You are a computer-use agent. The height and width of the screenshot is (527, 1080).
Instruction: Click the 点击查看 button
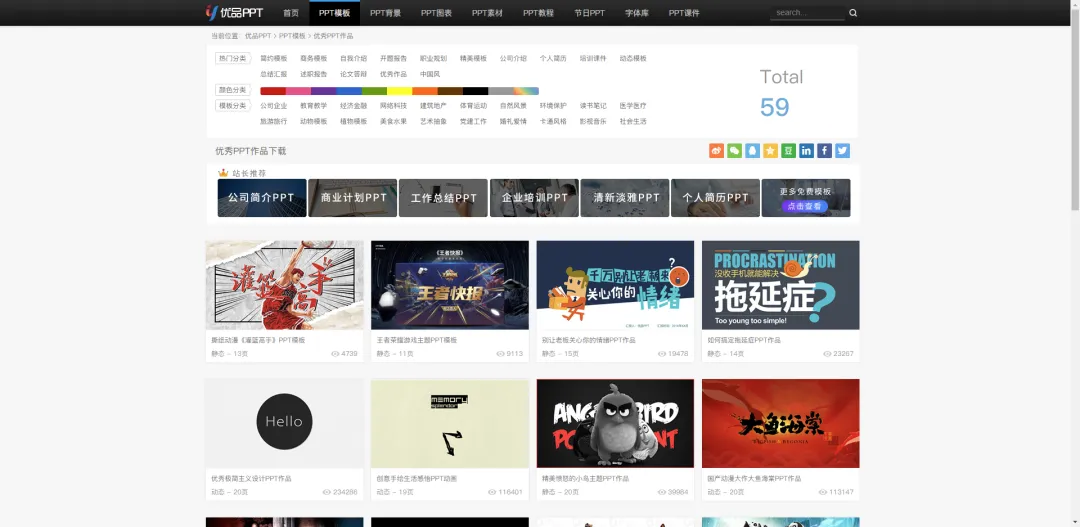804,206
